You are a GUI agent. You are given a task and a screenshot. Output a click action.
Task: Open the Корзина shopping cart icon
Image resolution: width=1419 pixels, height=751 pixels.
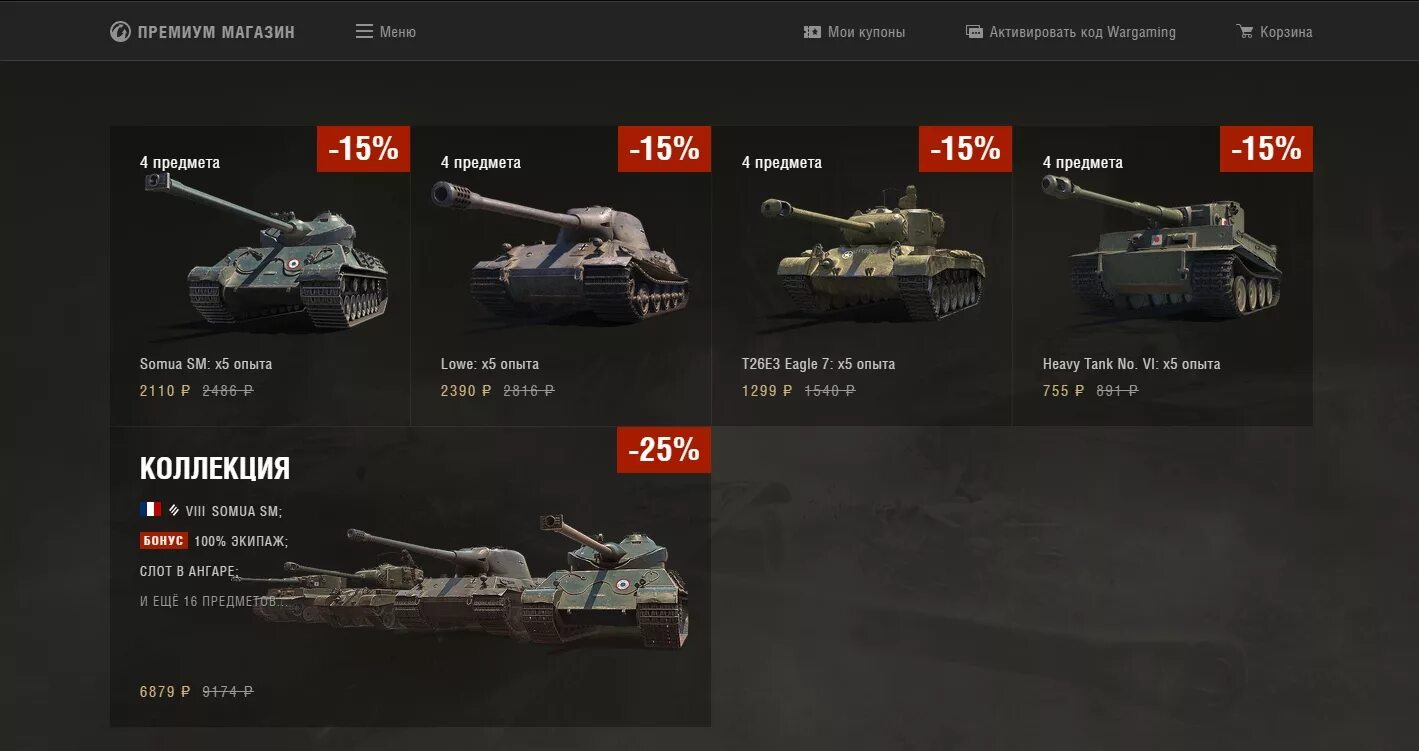click(1245, 32)
